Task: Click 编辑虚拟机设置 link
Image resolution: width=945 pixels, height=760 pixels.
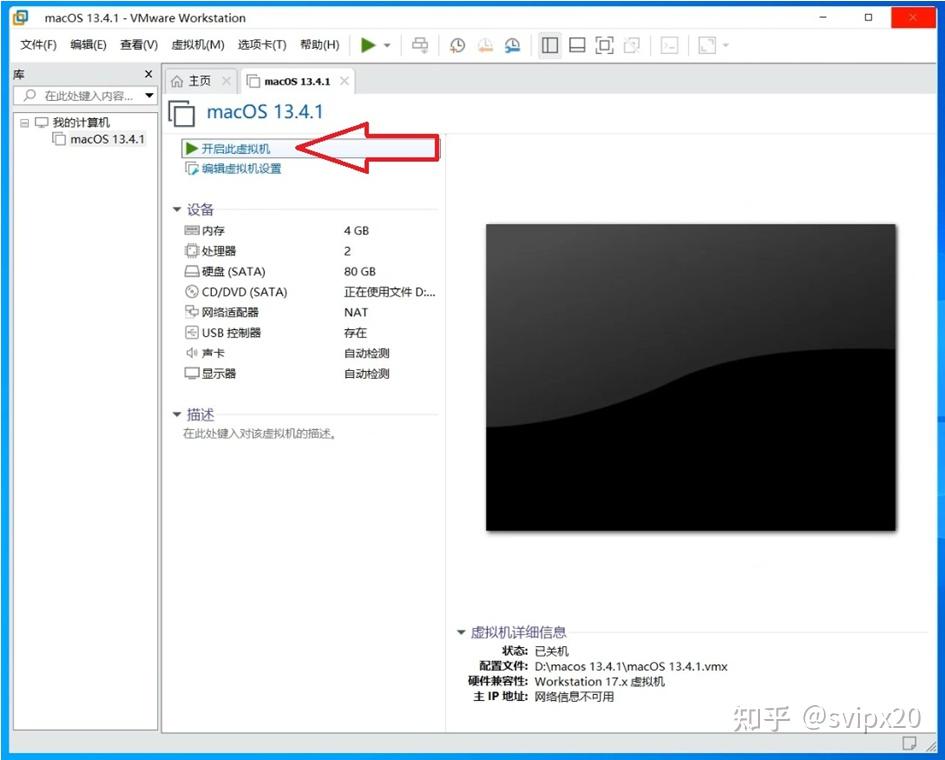Action: [241, 169]
